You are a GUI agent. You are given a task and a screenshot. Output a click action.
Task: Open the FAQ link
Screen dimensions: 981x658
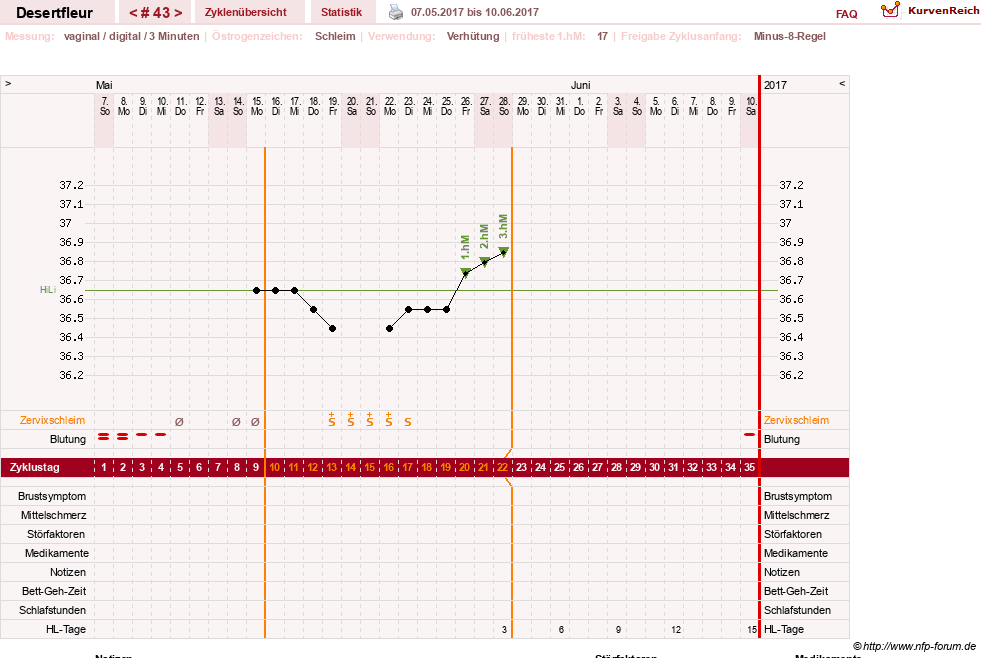tap(846, 14)
